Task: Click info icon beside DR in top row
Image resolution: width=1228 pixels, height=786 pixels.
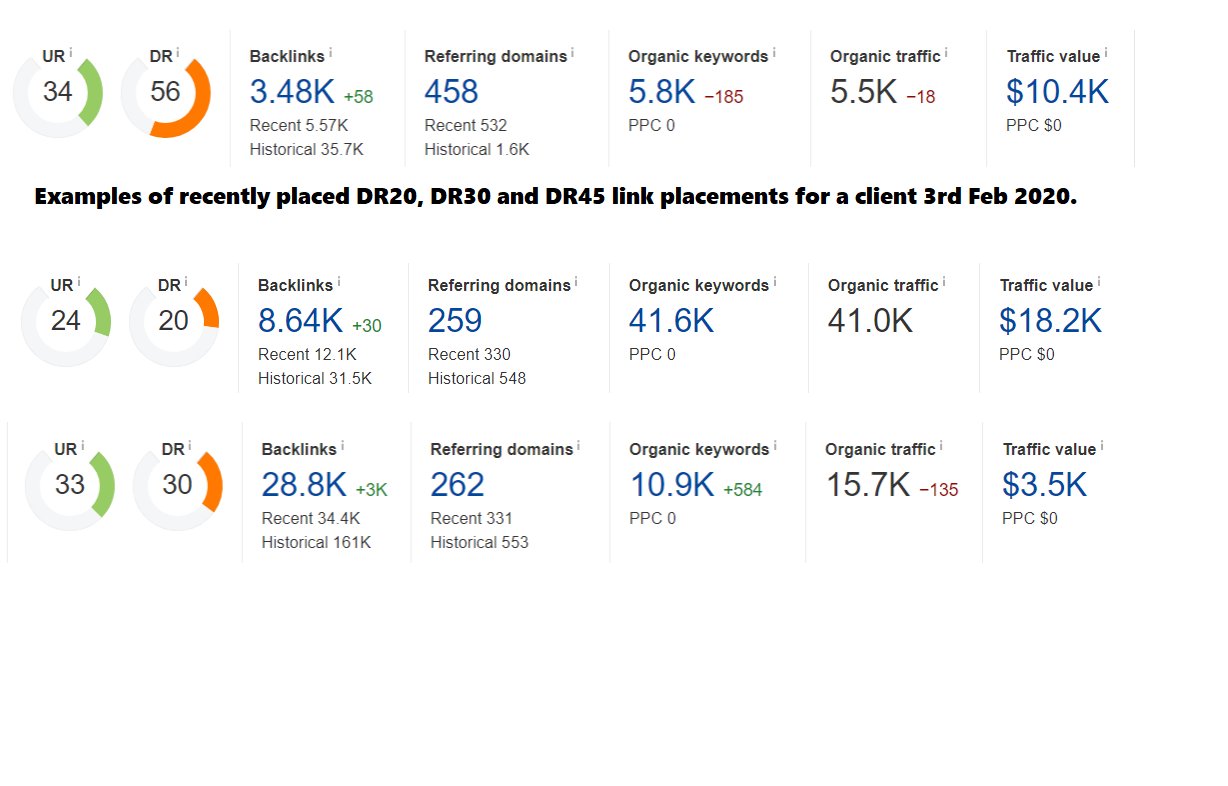Action: coord(178,53)
